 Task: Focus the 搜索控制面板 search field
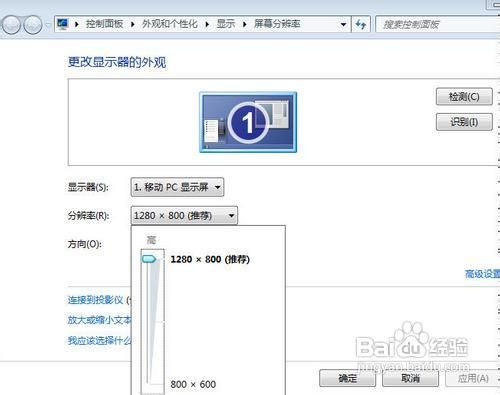tap(438, 24)
